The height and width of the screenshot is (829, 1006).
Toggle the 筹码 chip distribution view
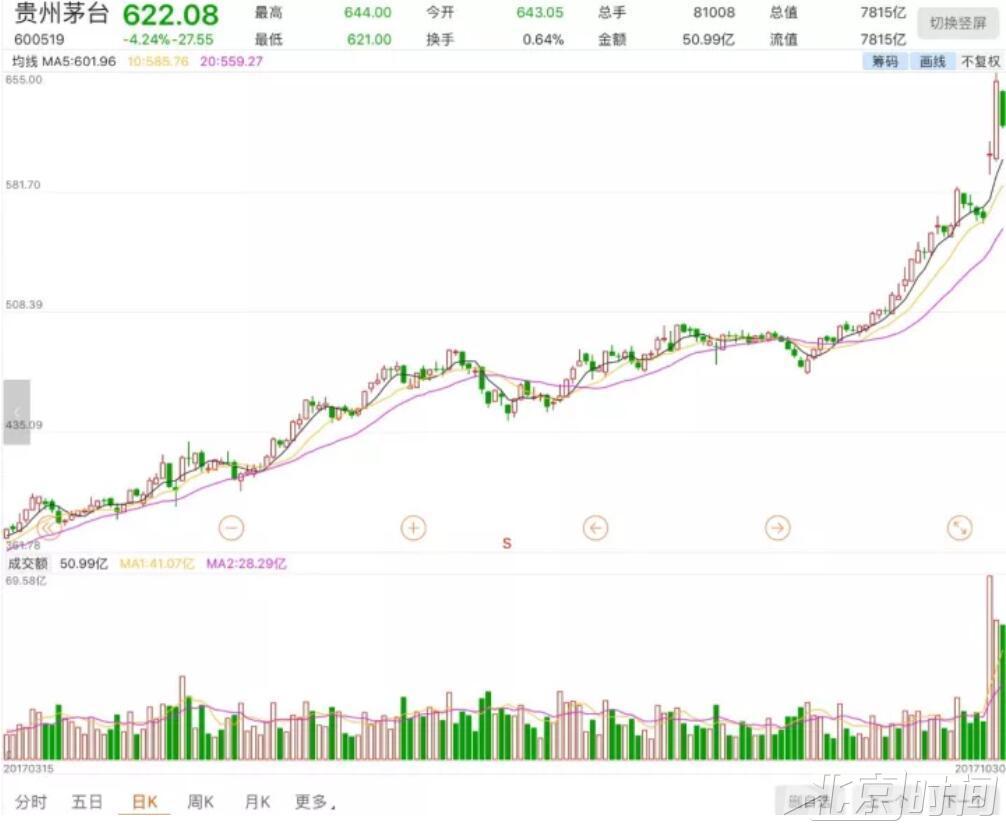pyautogui.click(x=885, y=62)
